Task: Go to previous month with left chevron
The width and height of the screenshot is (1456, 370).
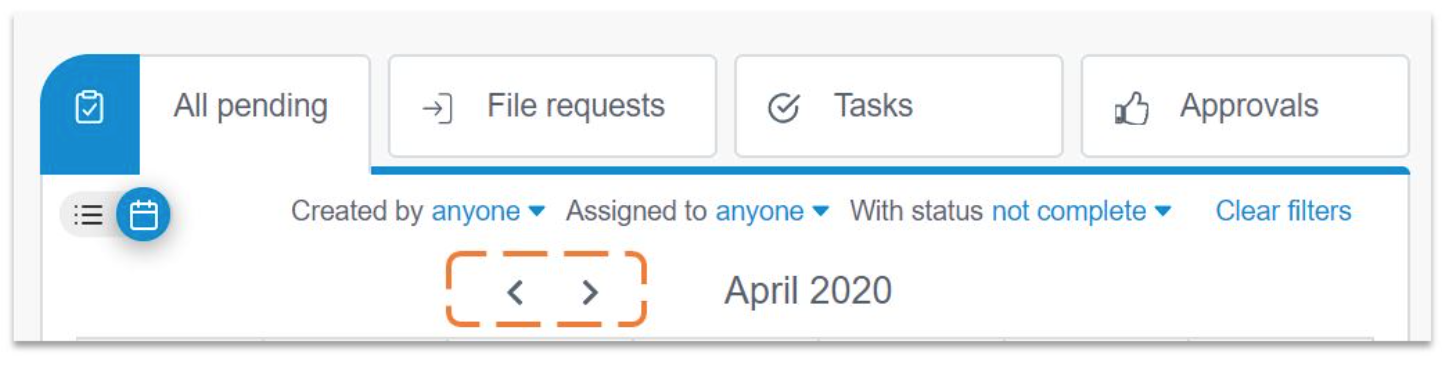Action: coord(515,292)
